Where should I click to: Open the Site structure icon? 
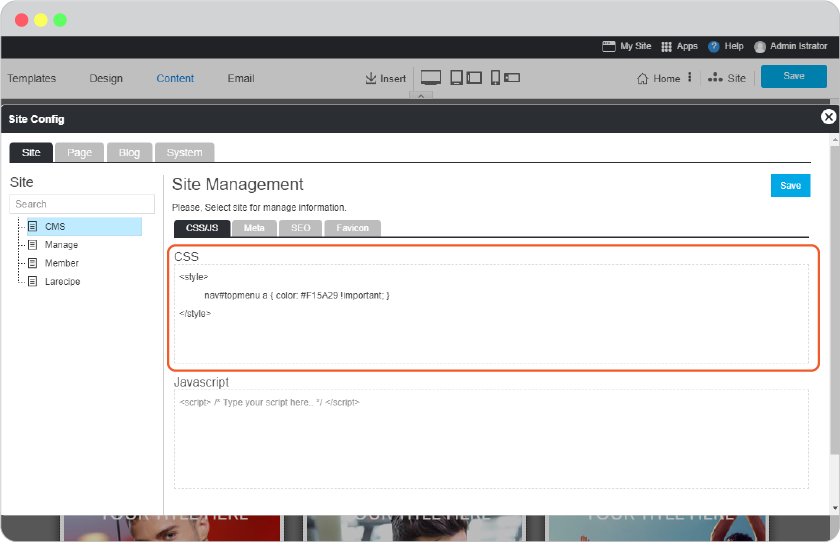coord(715,78)
